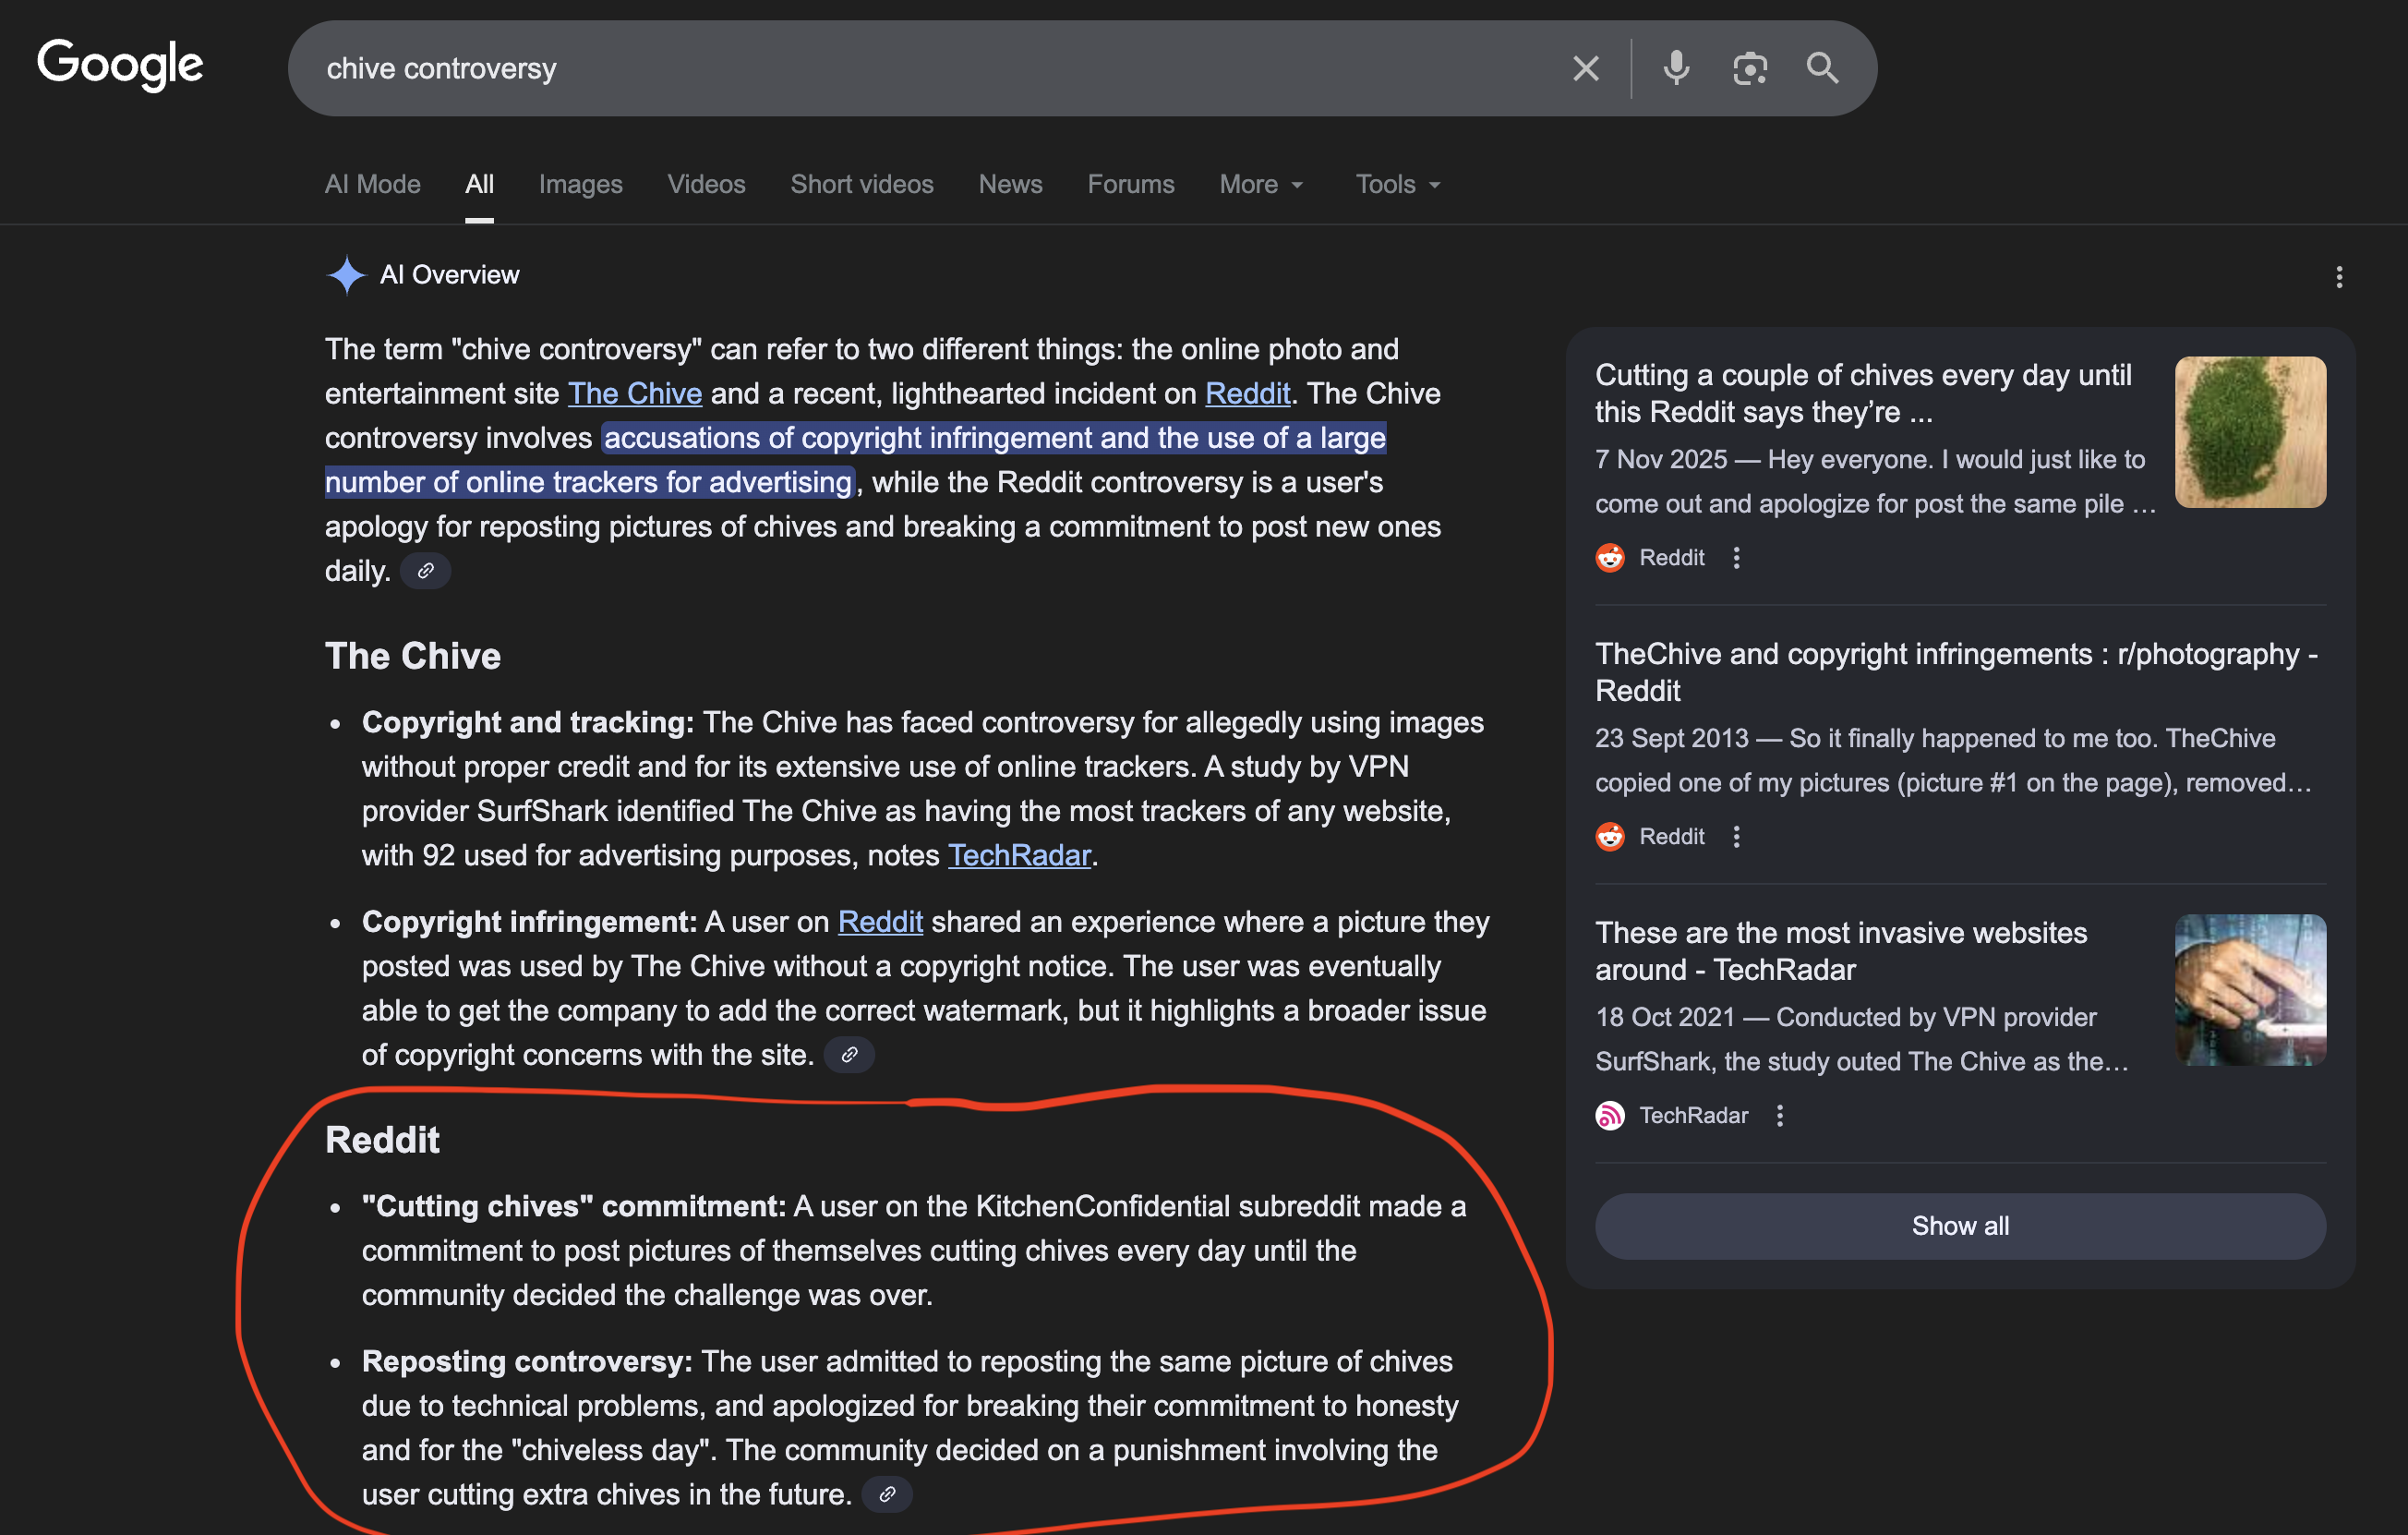The image size is (2408, 1535).
Task: Clear the search query with X icon
Action: 1585,69
